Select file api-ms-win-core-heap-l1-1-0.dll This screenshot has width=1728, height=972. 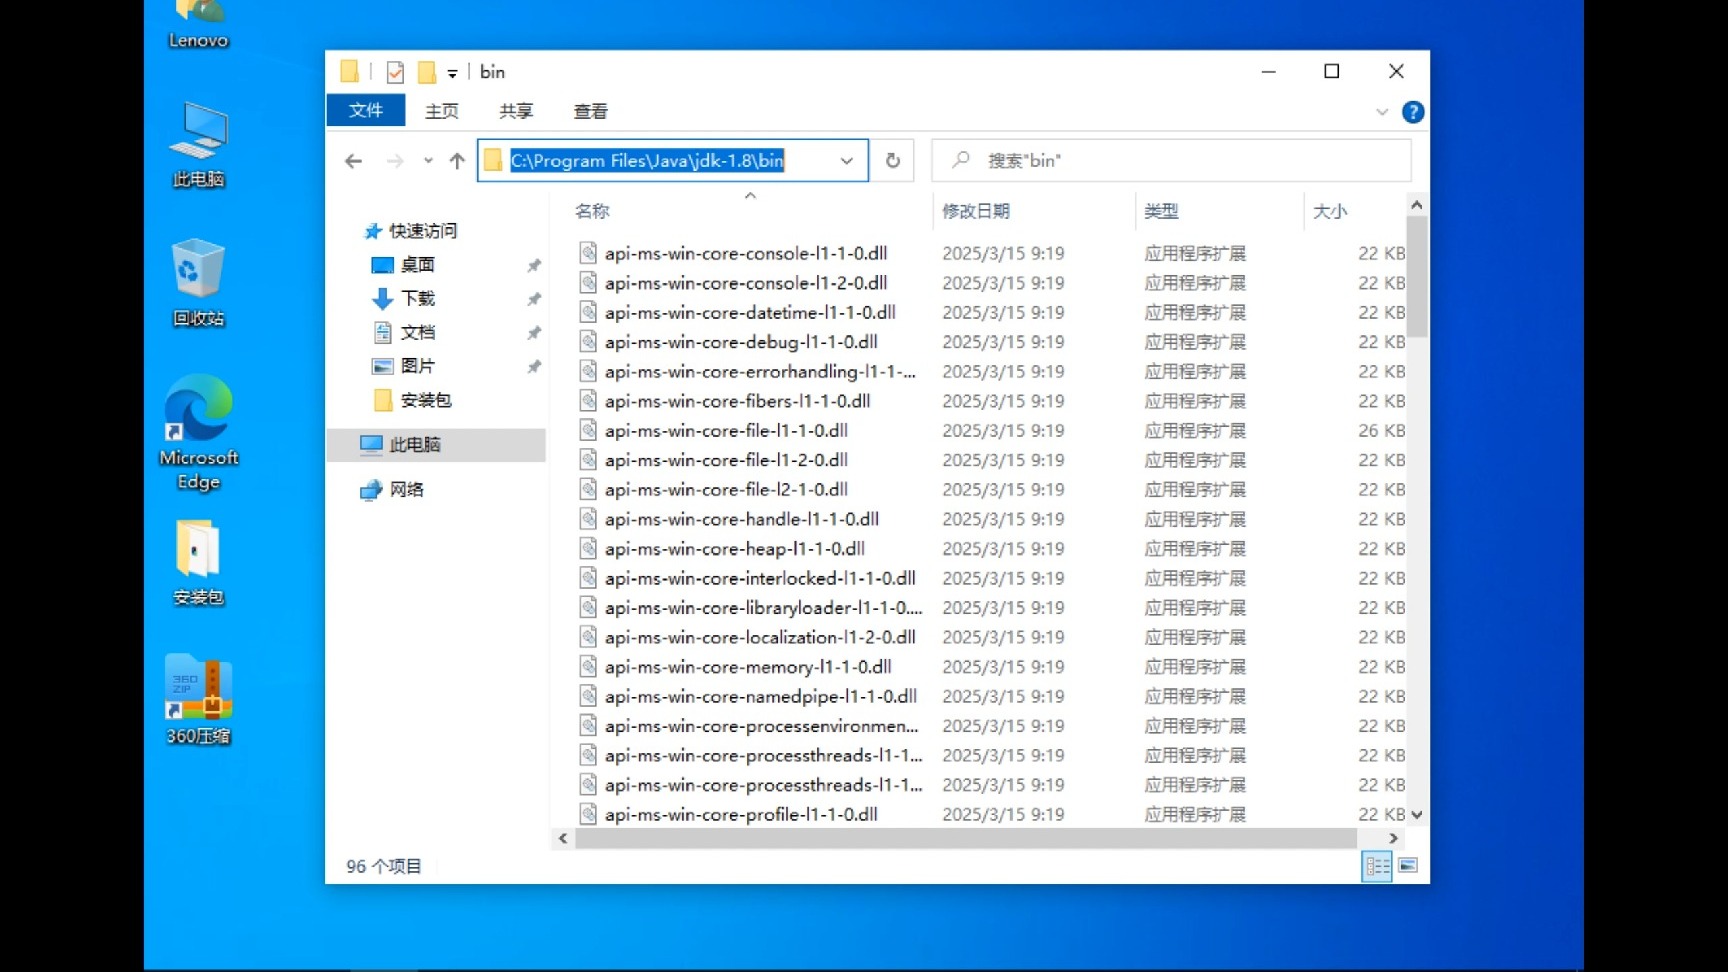[x=735, y=548]
